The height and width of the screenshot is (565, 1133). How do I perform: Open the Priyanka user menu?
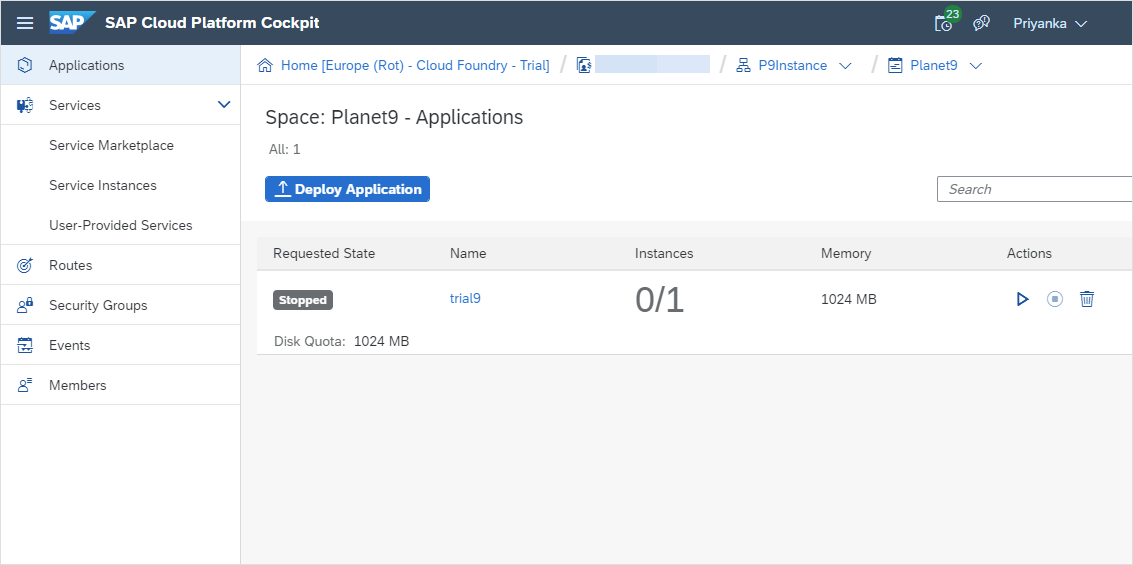1050,23
